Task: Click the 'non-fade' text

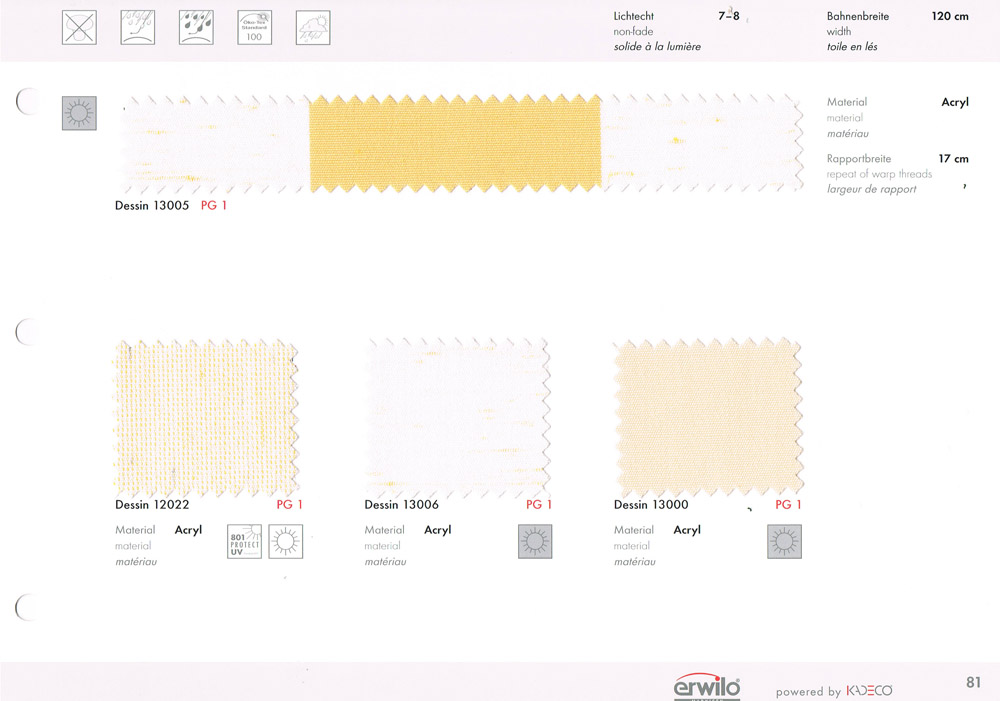Action: coord(633,31)
